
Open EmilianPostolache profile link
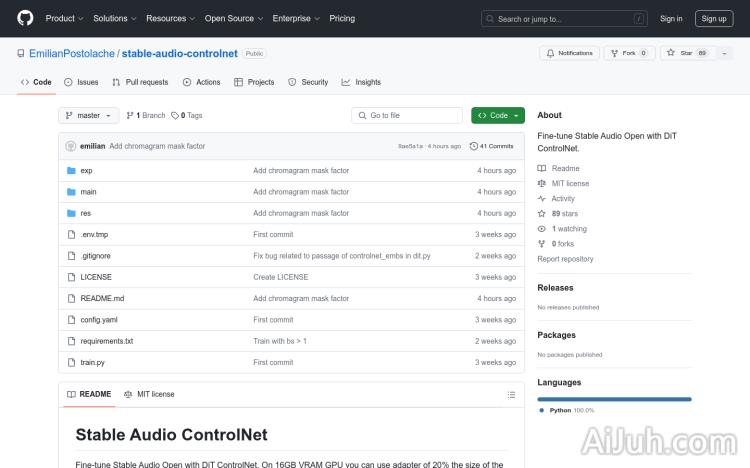click(72, 54)
